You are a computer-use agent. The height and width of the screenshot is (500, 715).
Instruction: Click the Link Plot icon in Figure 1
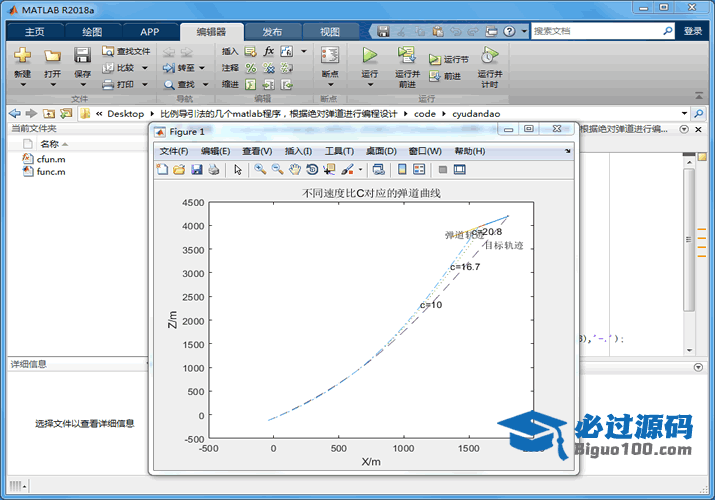point(378,170)
